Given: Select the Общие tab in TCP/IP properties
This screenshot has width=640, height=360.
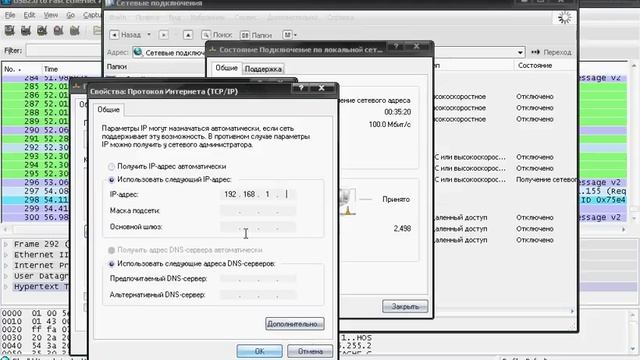Looking at the screenshot, I should pos(108,109).
